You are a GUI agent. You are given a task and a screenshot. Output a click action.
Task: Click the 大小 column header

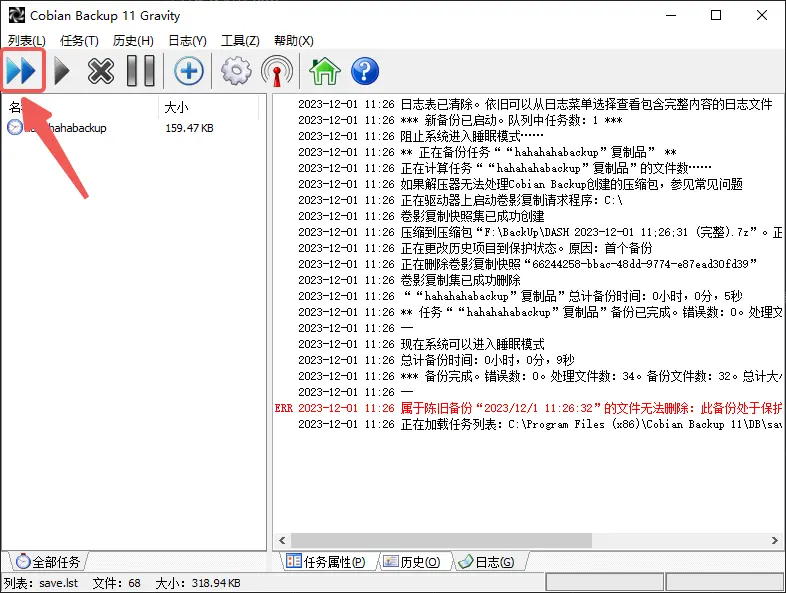tap(209, 107)
